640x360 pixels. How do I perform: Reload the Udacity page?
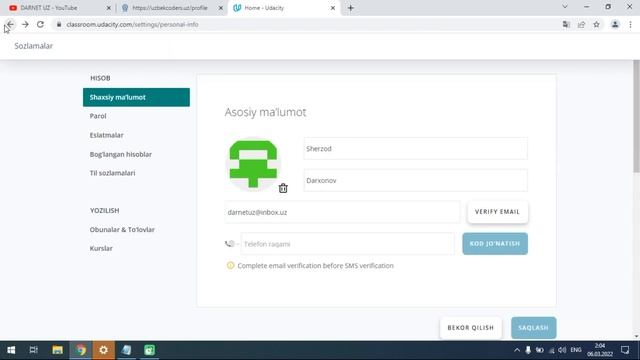40,24
